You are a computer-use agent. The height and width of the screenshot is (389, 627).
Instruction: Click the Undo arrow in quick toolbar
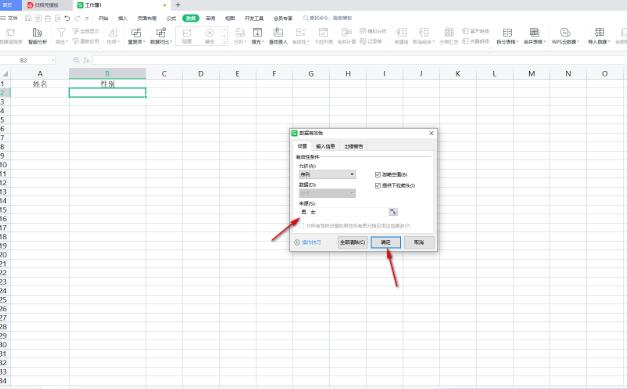tap(67, 18)
